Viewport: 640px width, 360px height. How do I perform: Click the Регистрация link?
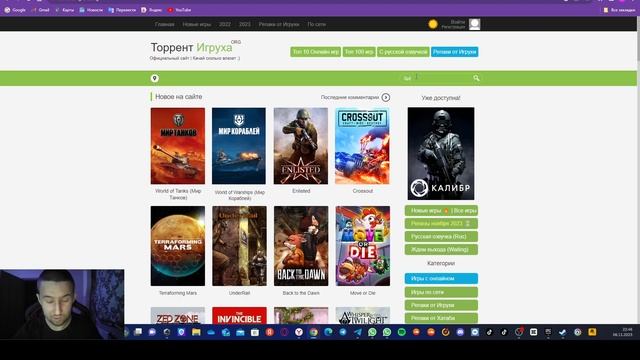(x=453, y=27)
